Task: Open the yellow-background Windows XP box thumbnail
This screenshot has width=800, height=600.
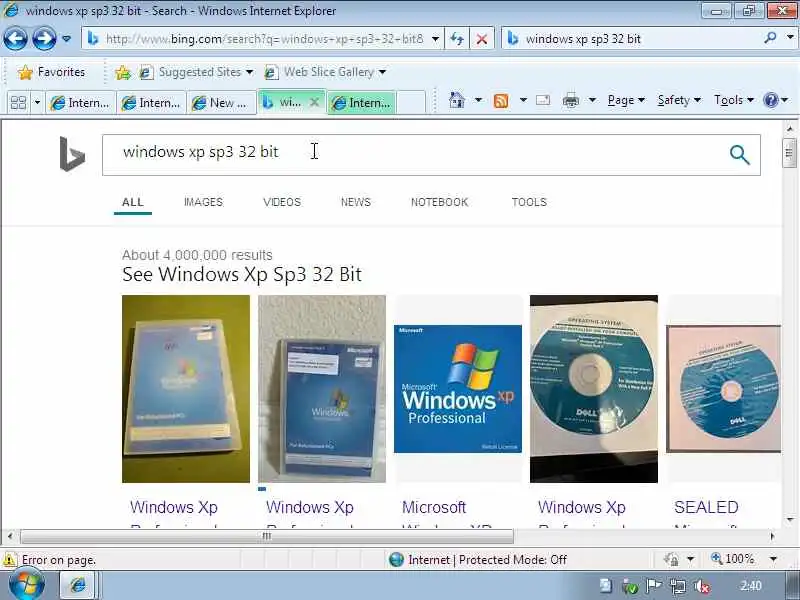Action: click(186, 389)
